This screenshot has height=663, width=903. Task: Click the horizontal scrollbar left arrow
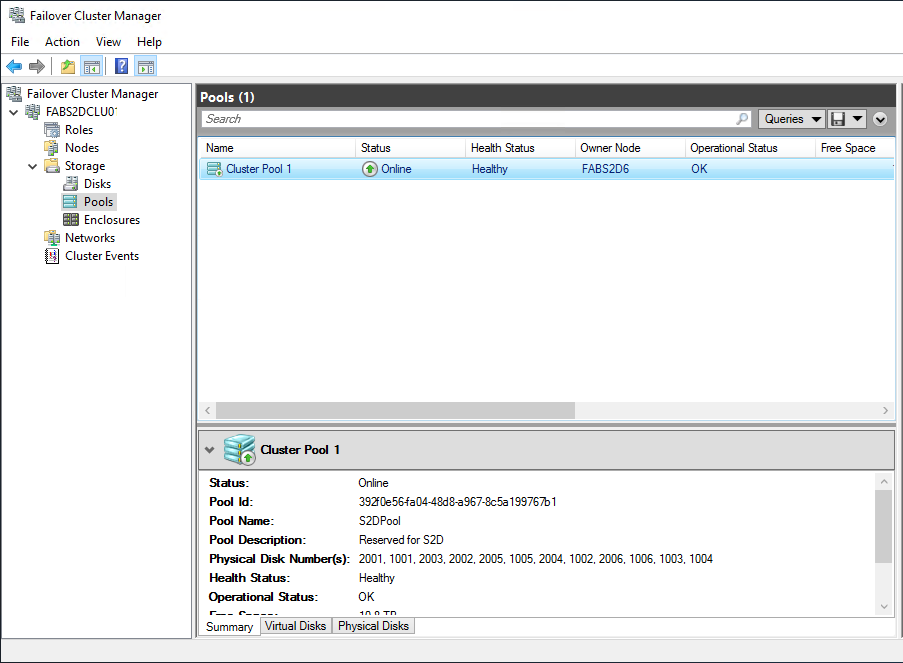click(207, 411)
